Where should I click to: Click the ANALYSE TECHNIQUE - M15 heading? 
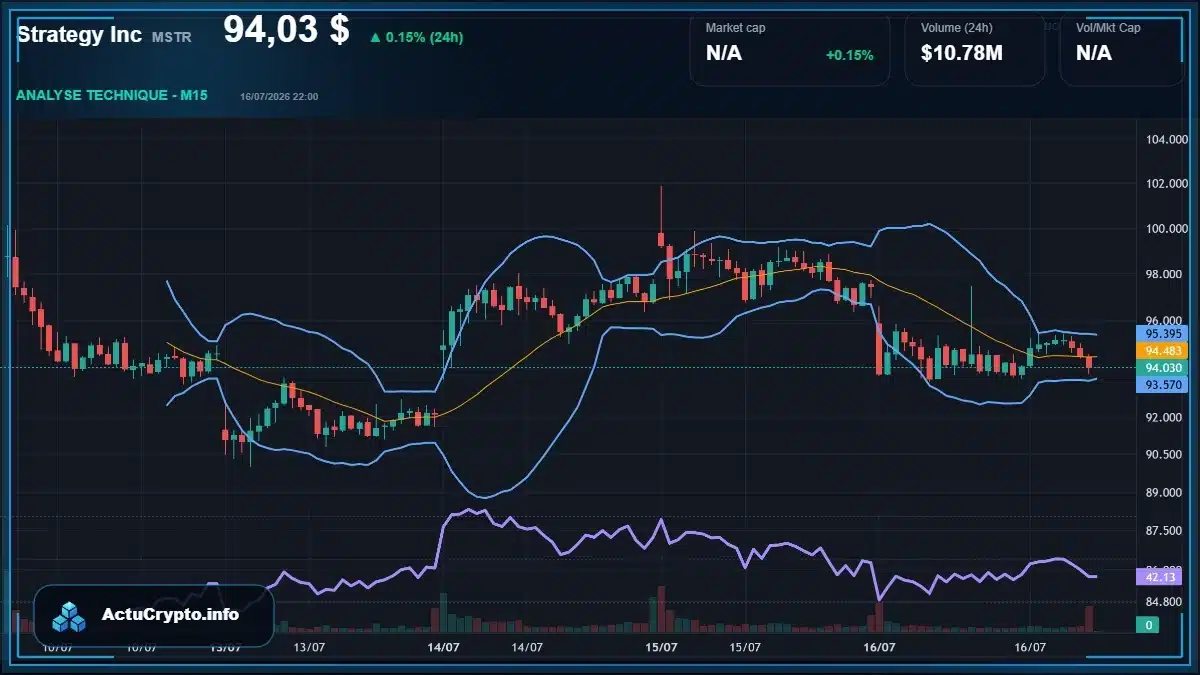(x=112, y=95)
